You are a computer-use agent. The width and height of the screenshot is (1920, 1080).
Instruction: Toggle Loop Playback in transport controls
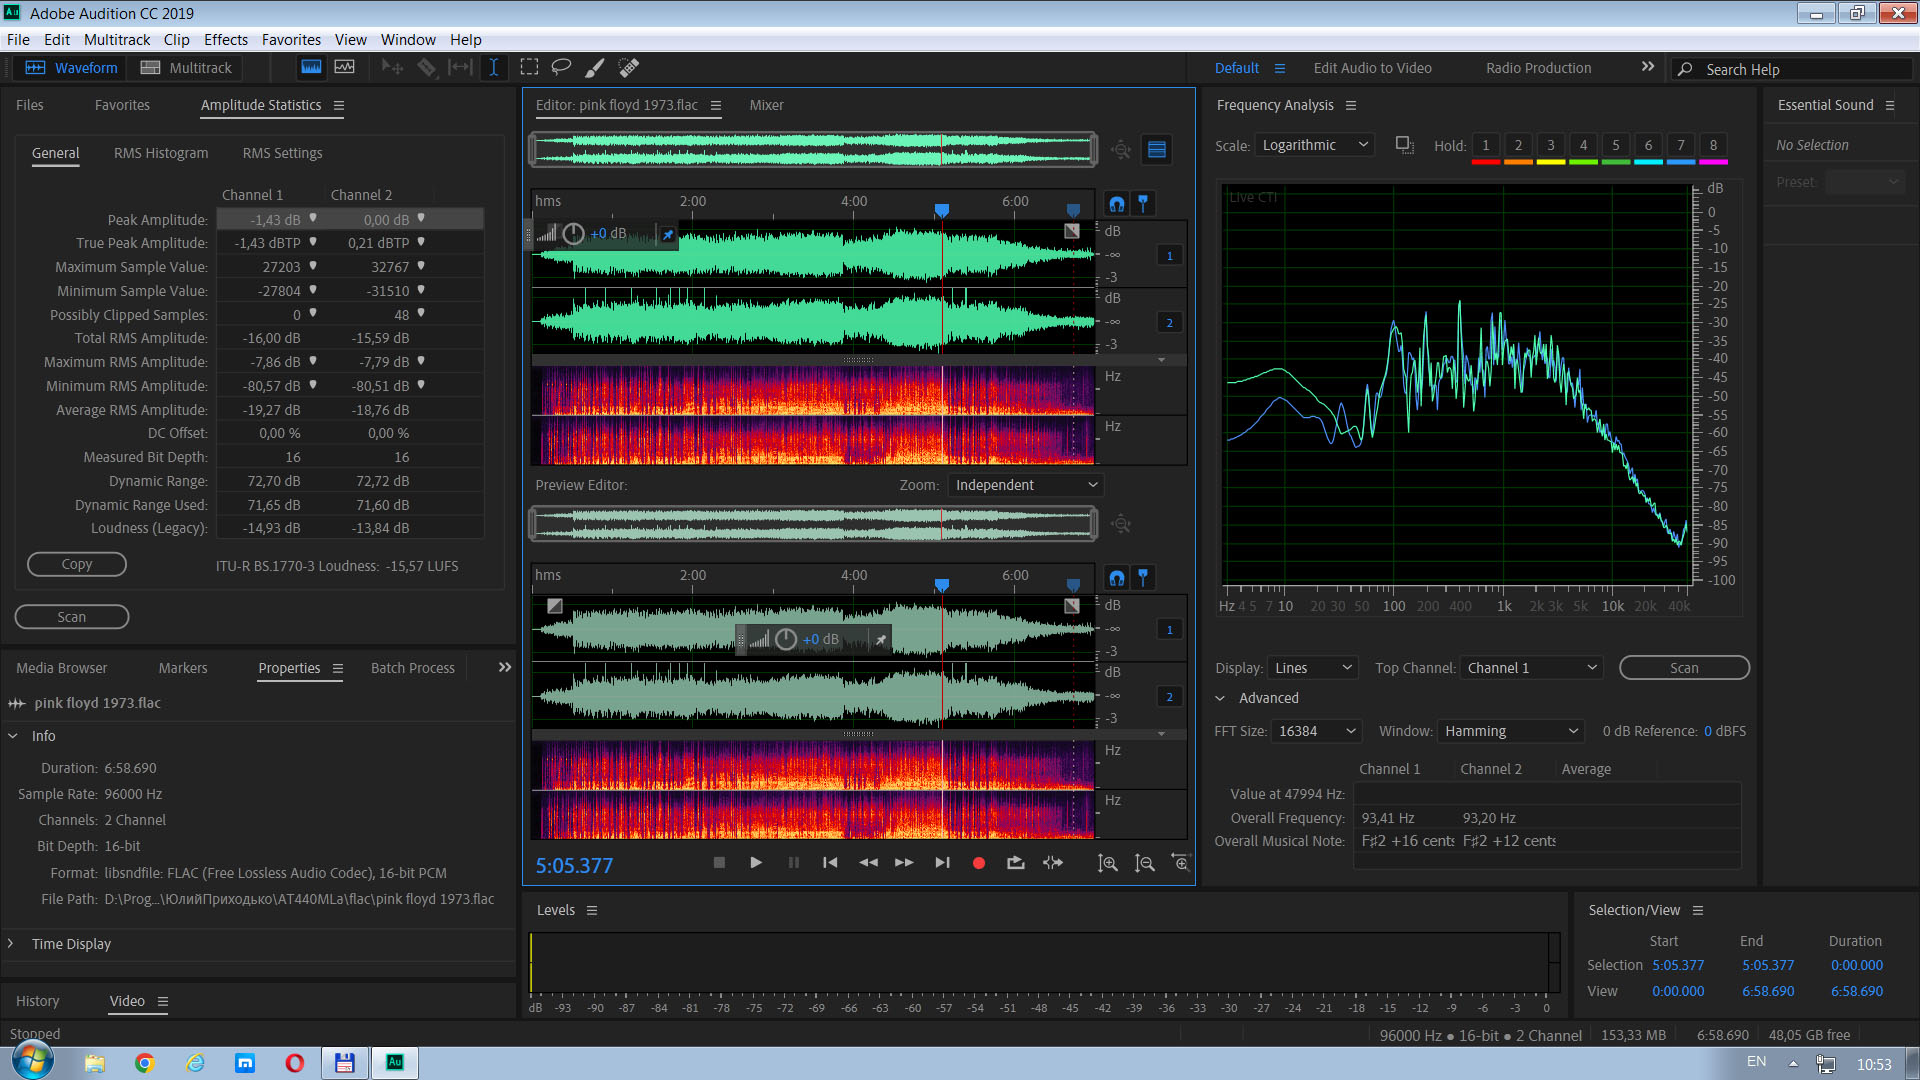click(1016, 863)
